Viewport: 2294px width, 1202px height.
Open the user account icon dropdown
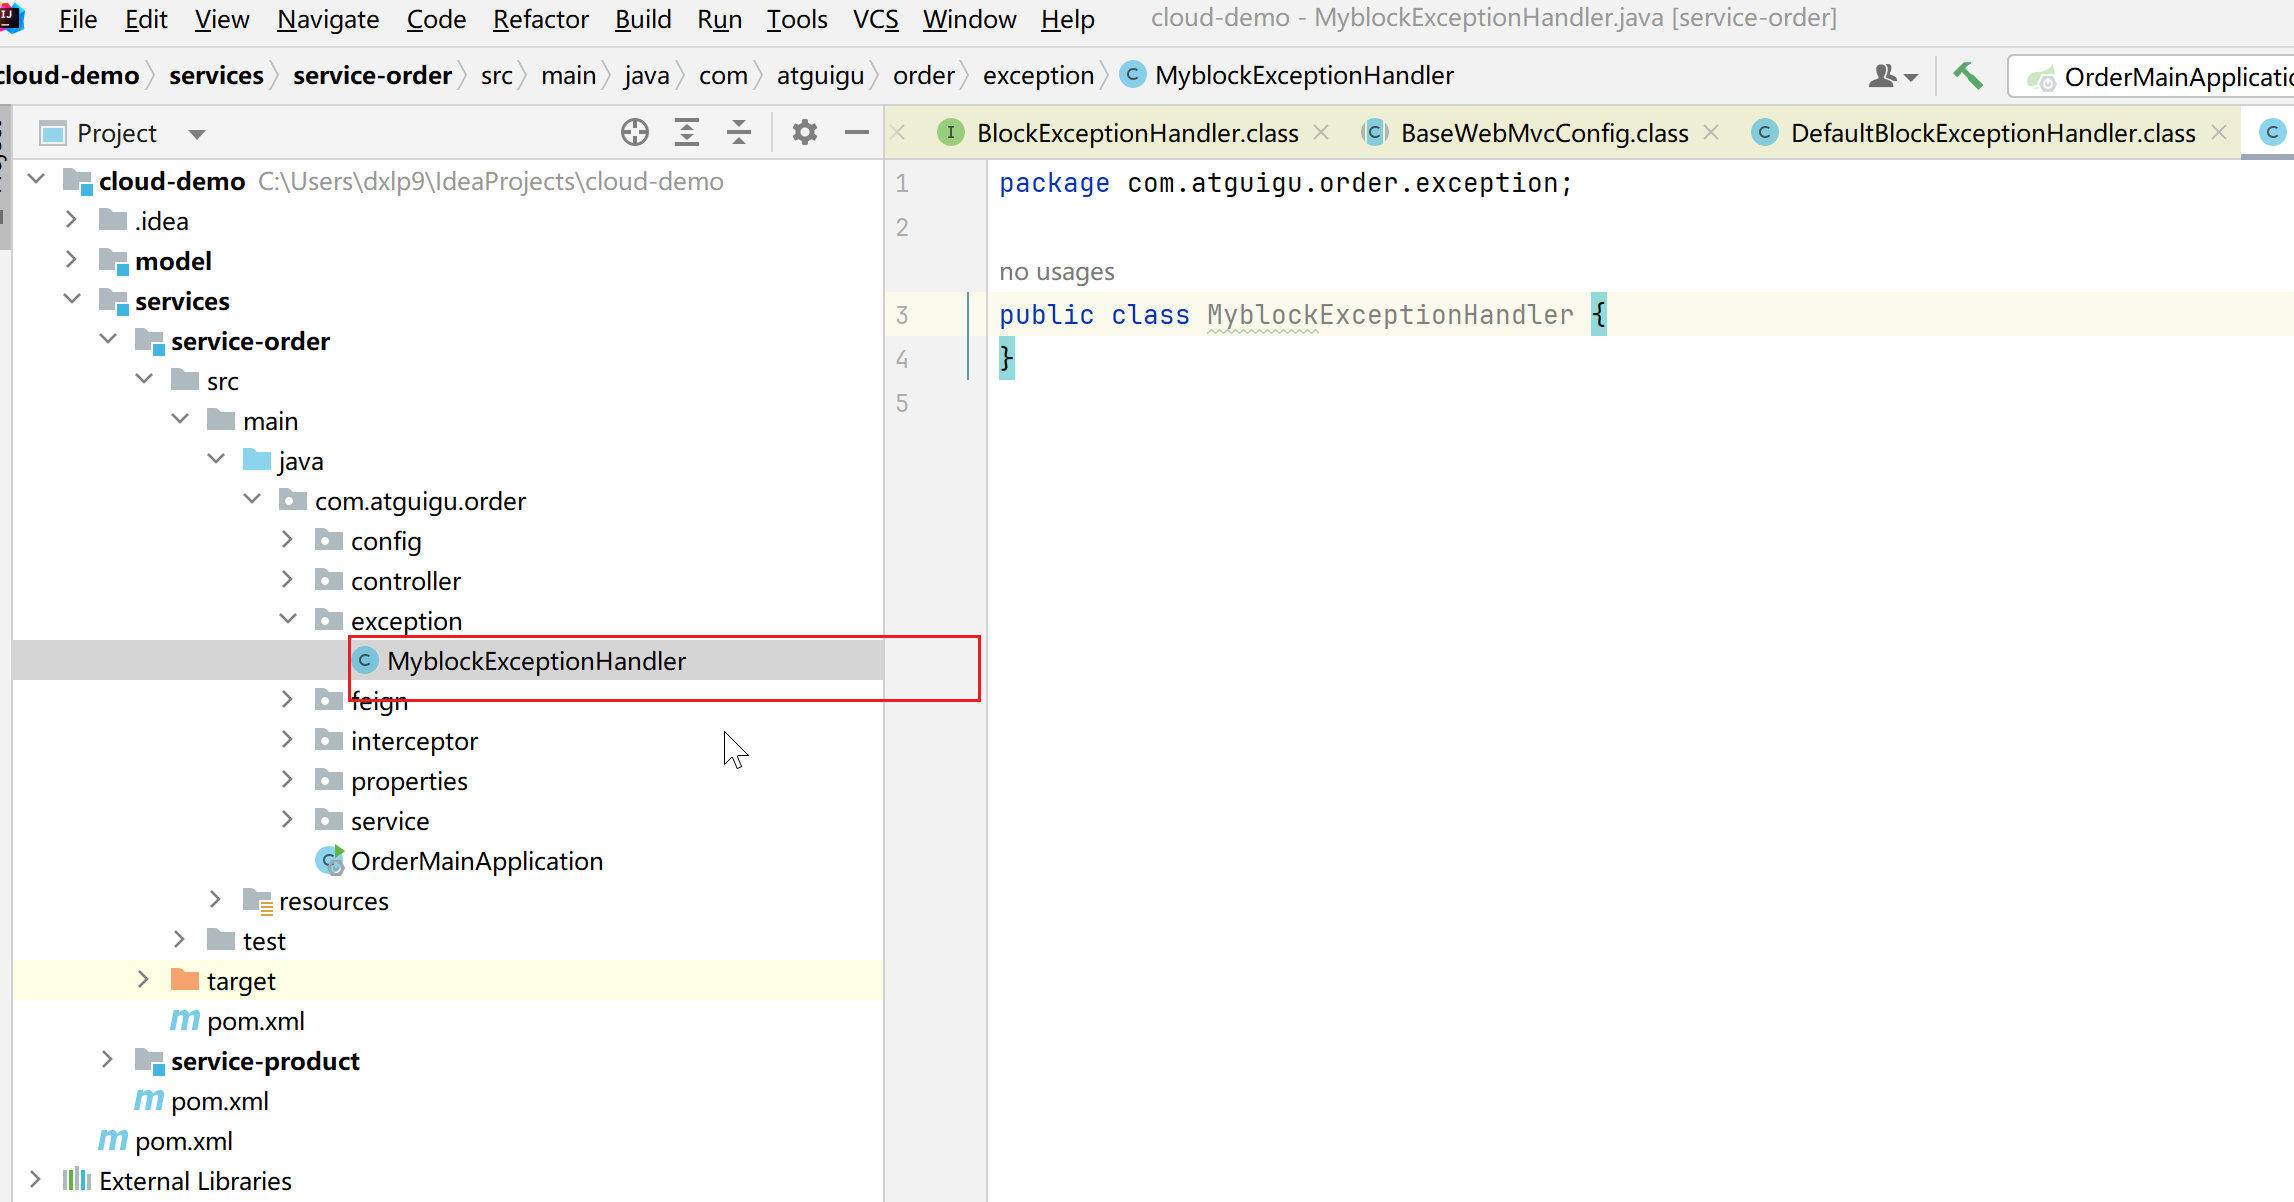click(x=1892, y=76)
